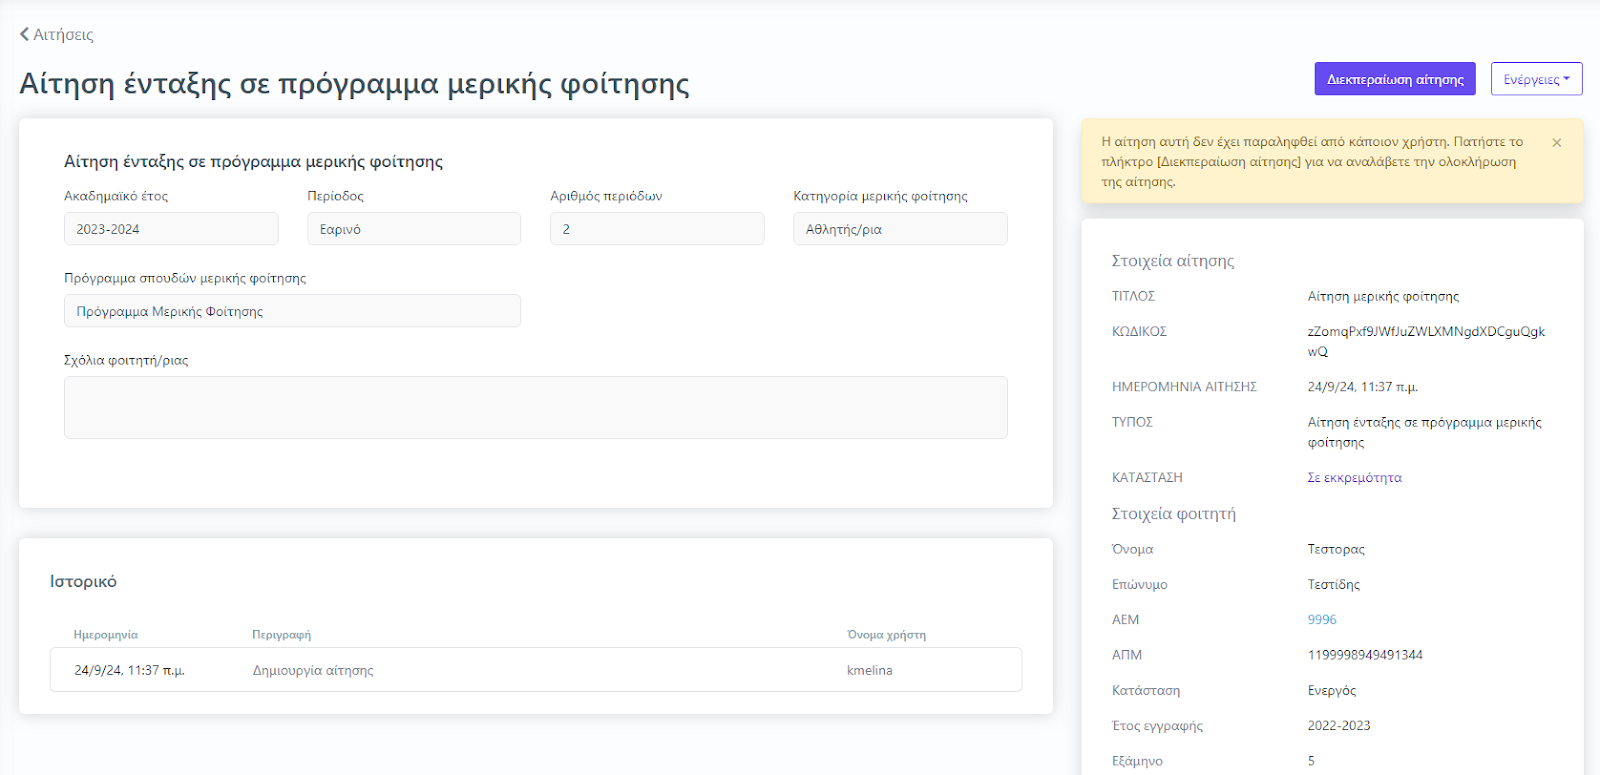This screenshot has height=775, width=1600.
Task: Click the username kmelina in history
Action: 869,670
